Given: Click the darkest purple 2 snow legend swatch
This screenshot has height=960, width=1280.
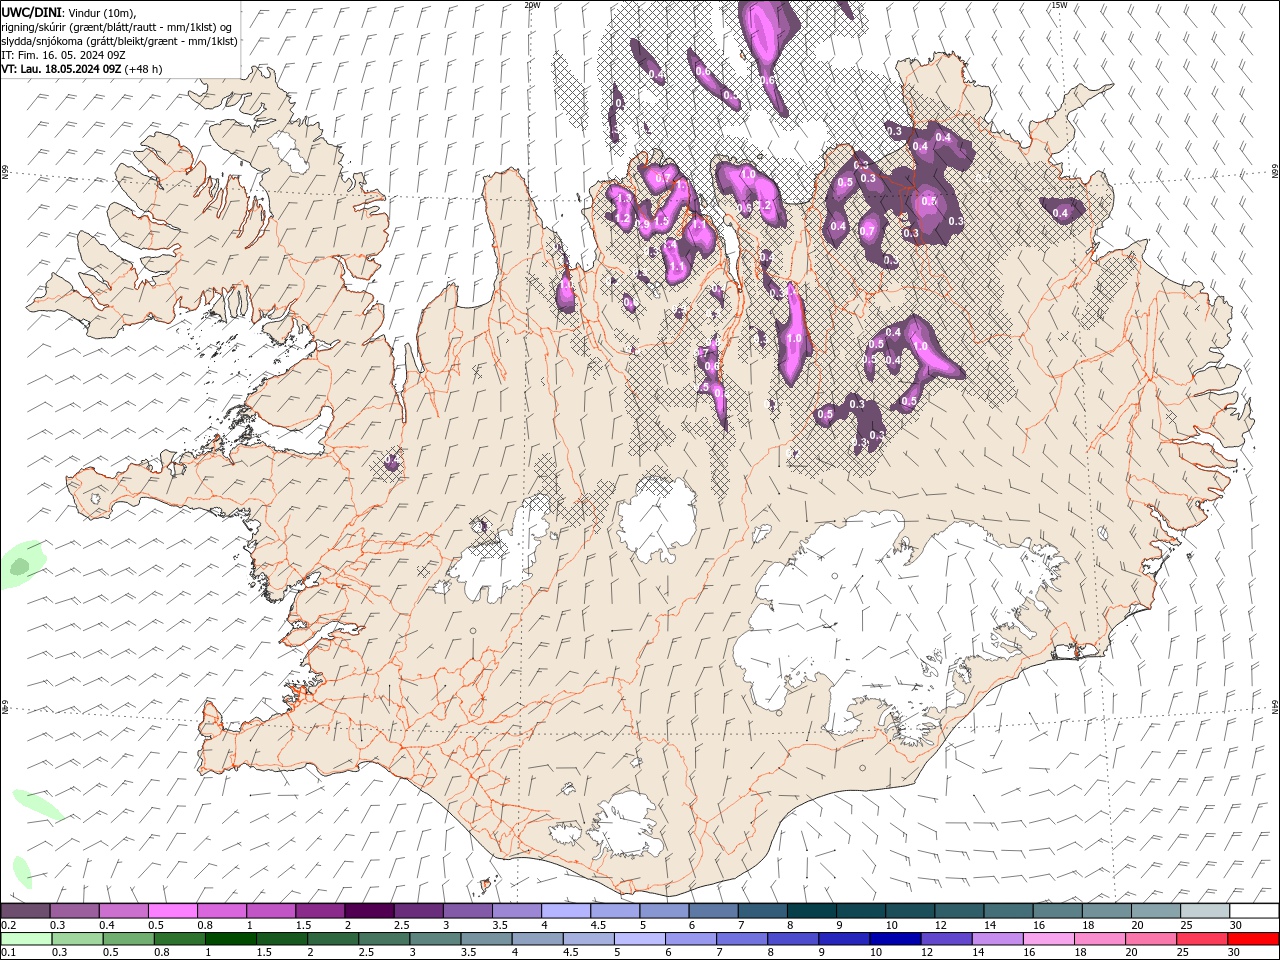Looking at the screenshot, I should tap(369, 911).
